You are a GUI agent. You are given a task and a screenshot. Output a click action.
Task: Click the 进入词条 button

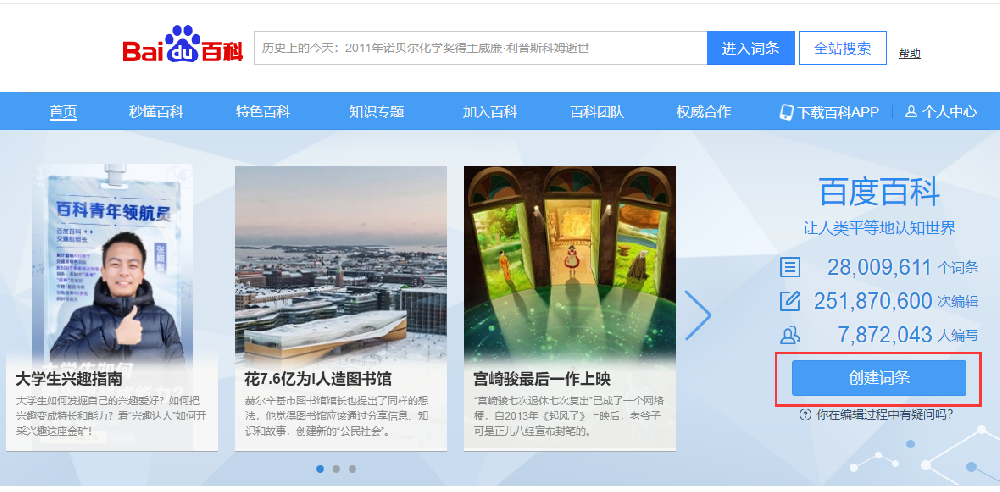click(751, 48)
